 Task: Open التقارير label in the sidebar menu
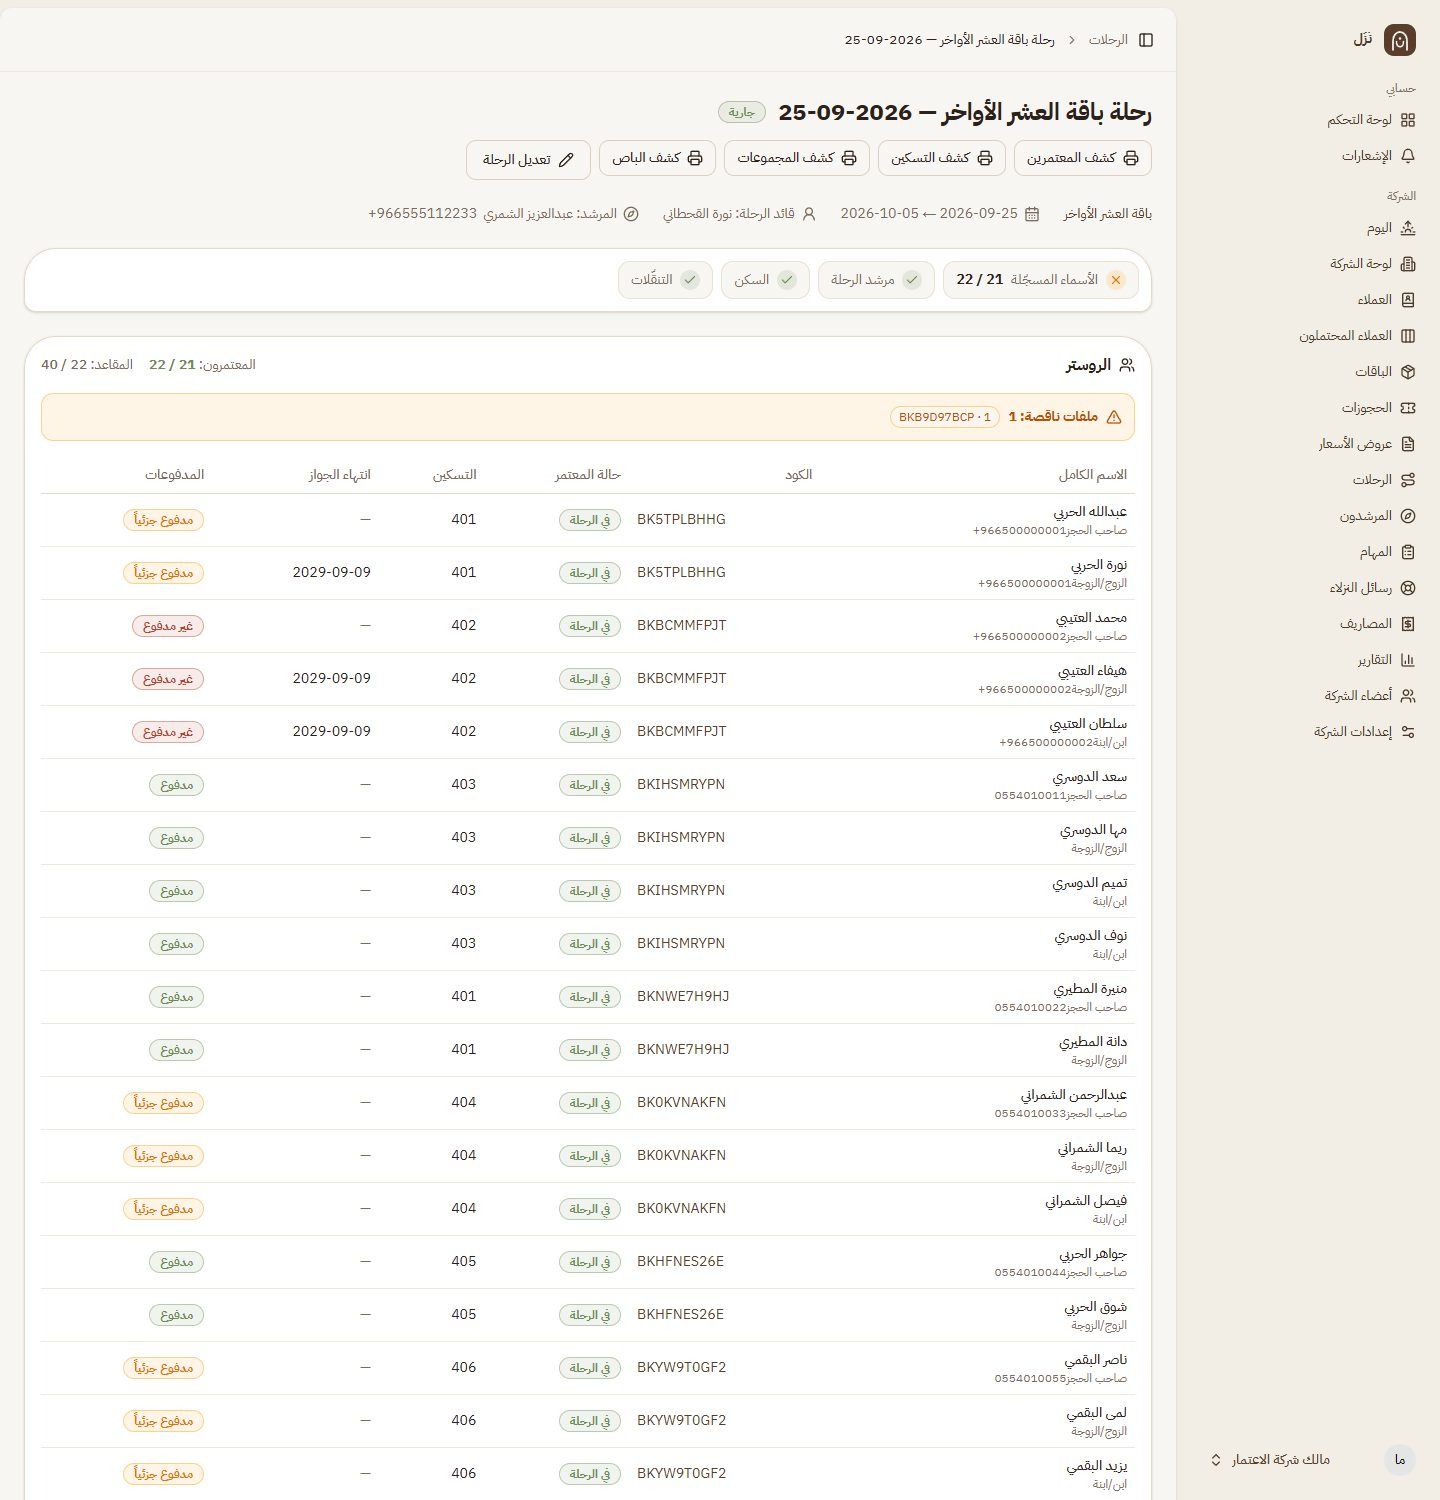[1374, 660]
